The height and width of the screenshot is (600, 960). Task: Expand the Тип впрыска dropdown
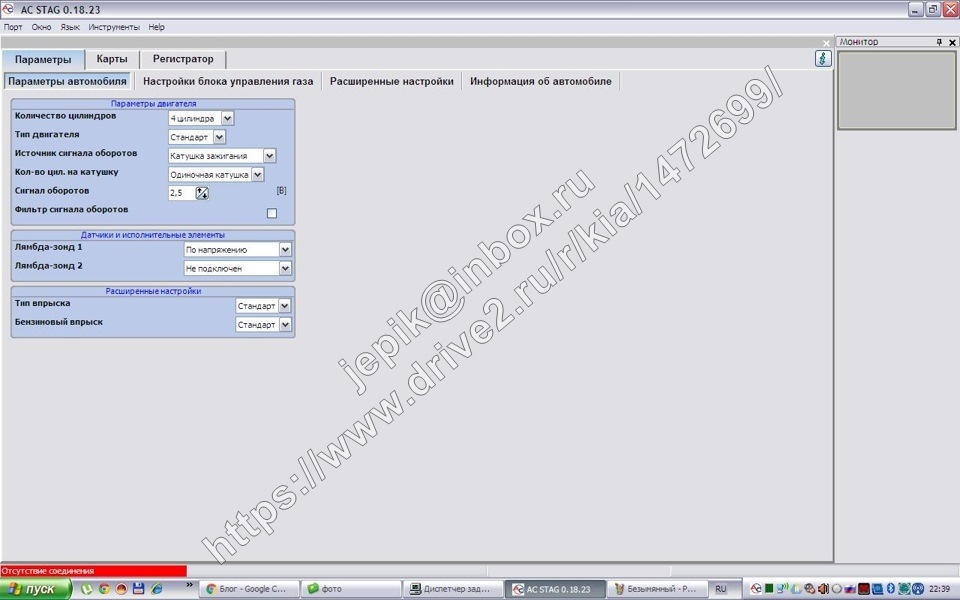(x=285, y=306)
